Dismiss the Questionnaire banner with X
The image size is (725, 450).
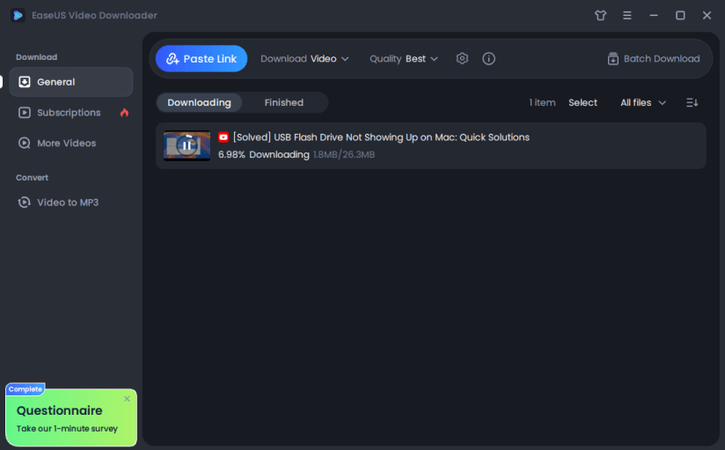pyautogui.click(x=127, y=399)
